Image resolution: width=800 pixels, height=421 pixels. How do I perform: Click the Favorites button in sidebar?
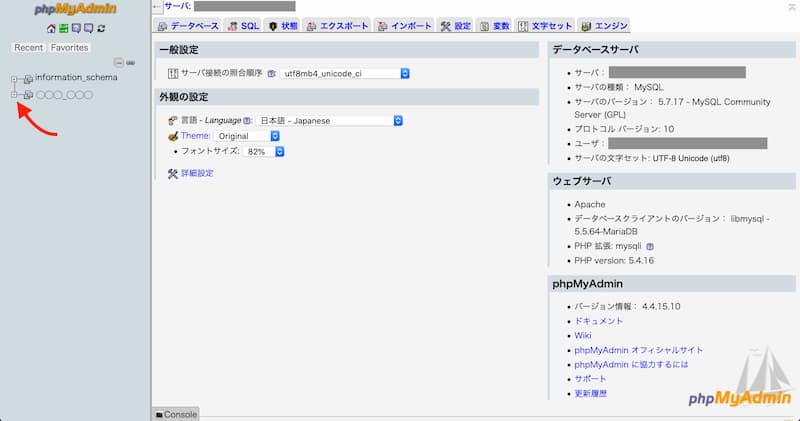coord(69,47)
